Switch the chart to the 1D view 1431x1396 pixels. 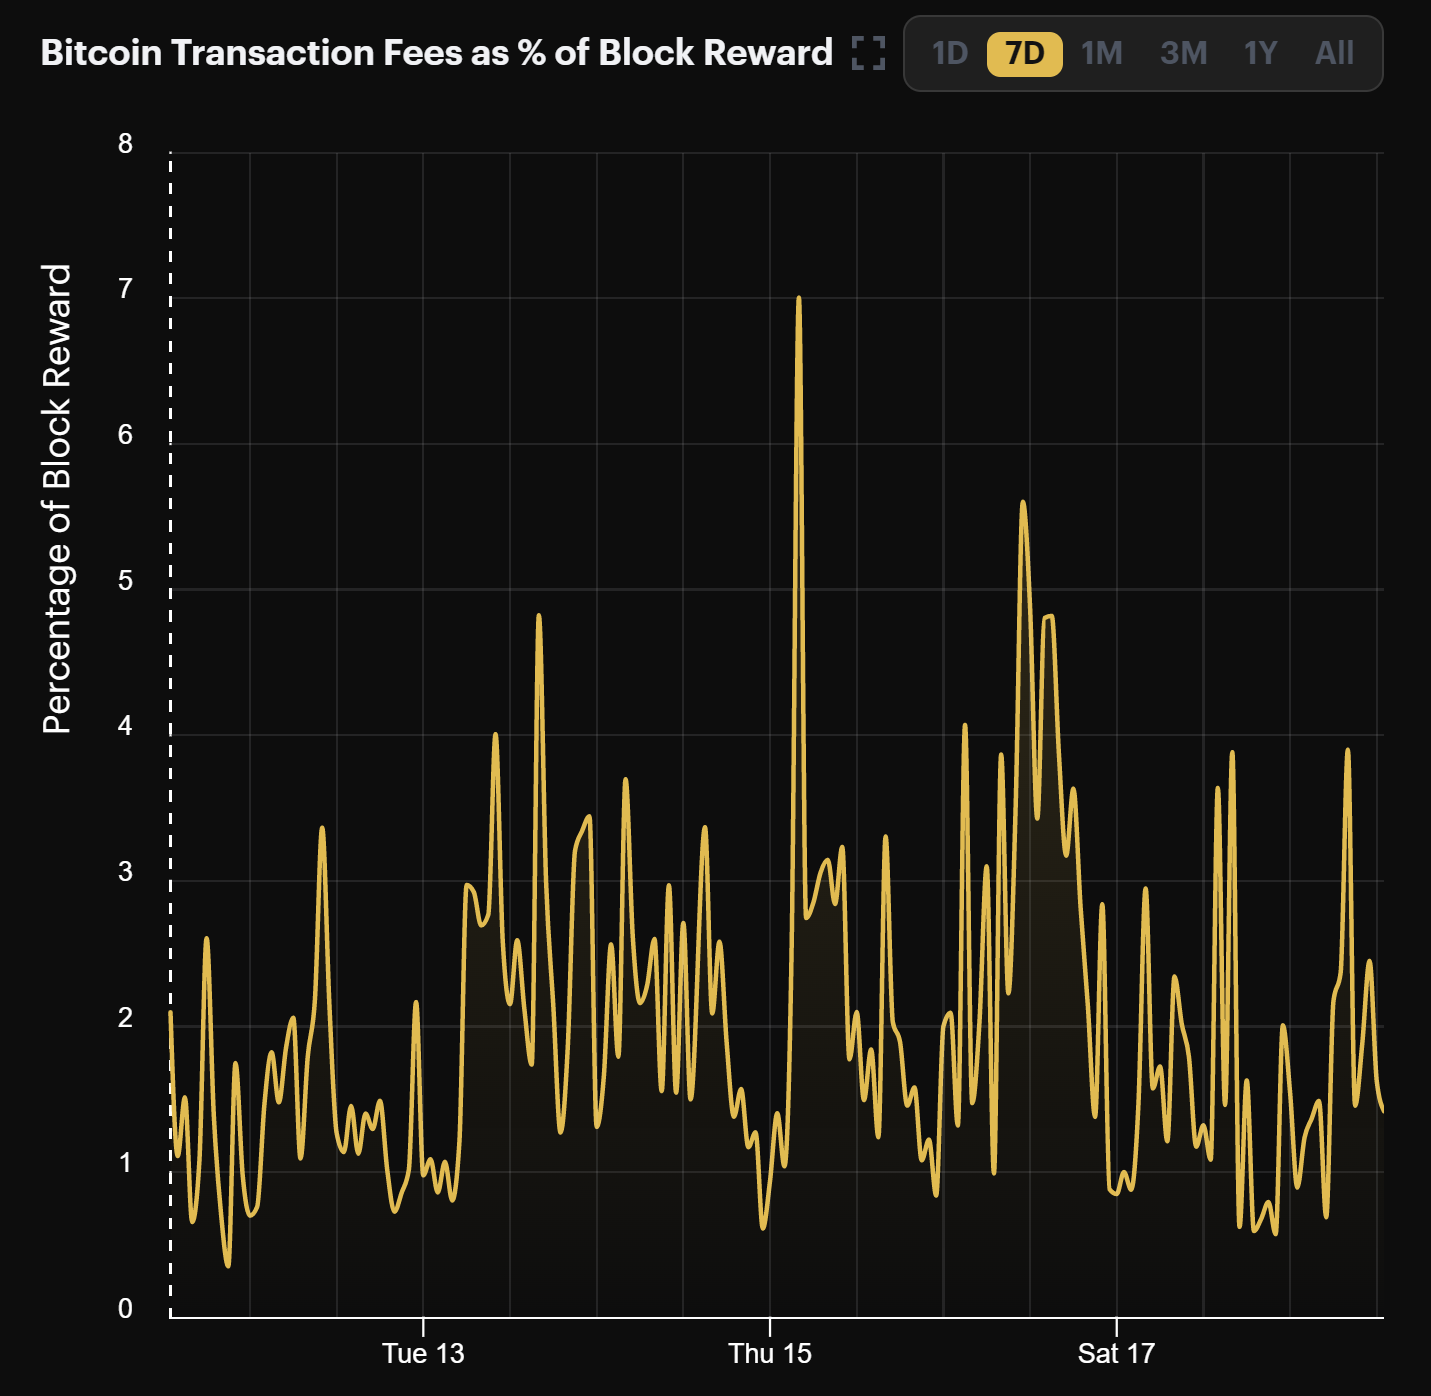coord(950,54)
